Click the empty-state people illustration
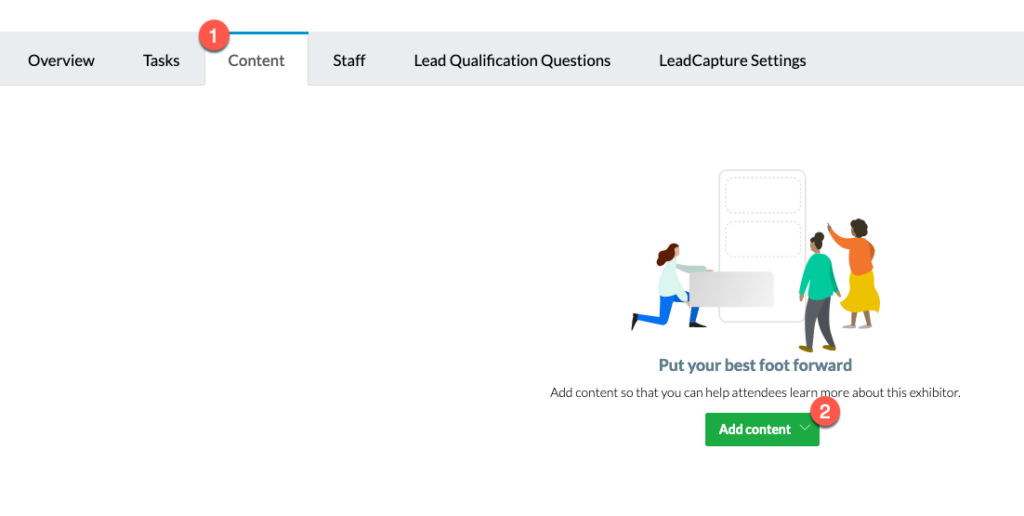The image size is (1024, 516). tap(755, 261)
